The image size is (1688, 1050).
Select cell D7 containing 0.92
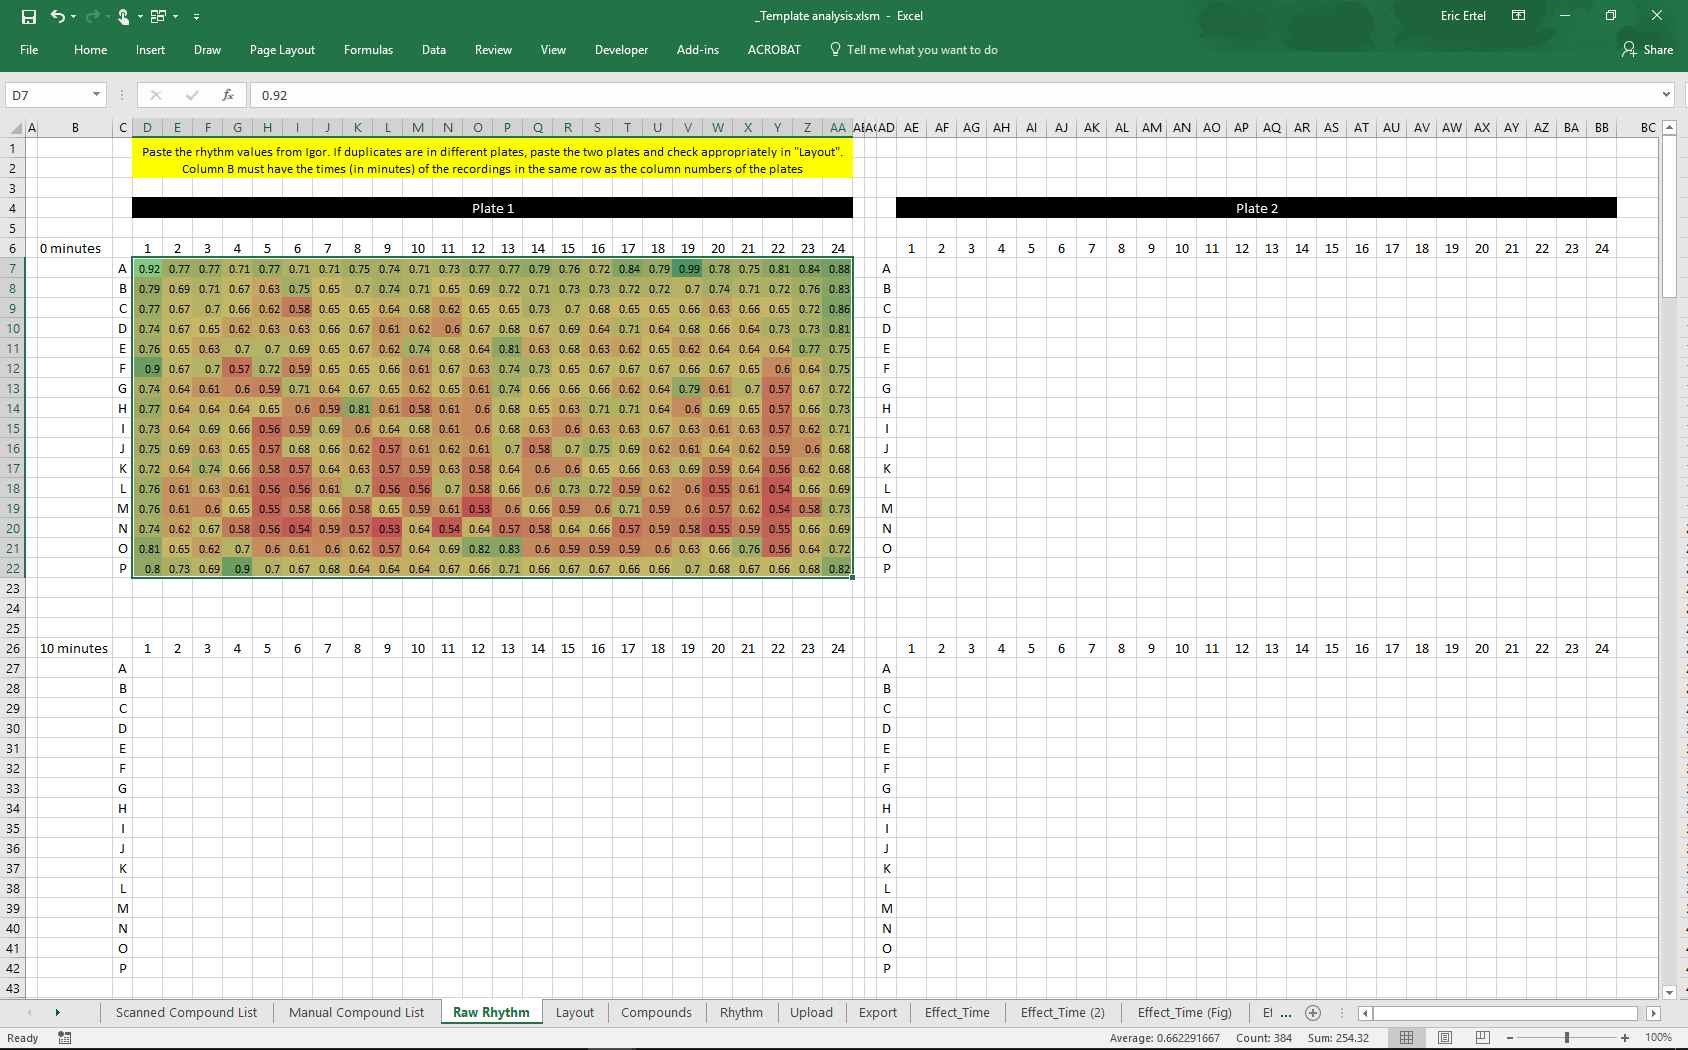point(148,268)
